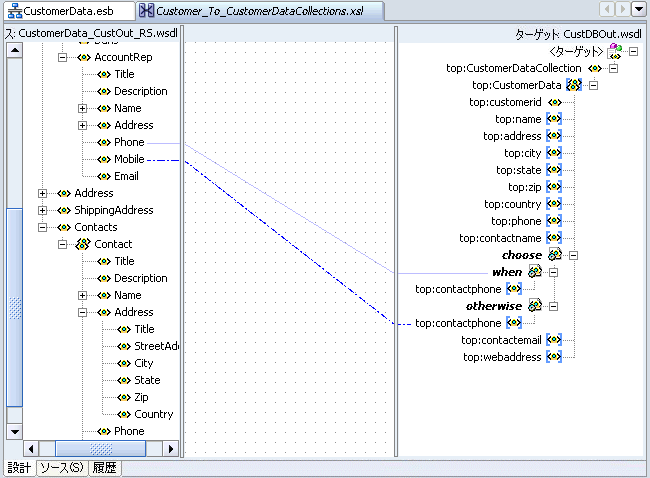This screenshot has width=650, height=478.
Task: Click the Zip element icon
Action: click(x=124, y=397)
